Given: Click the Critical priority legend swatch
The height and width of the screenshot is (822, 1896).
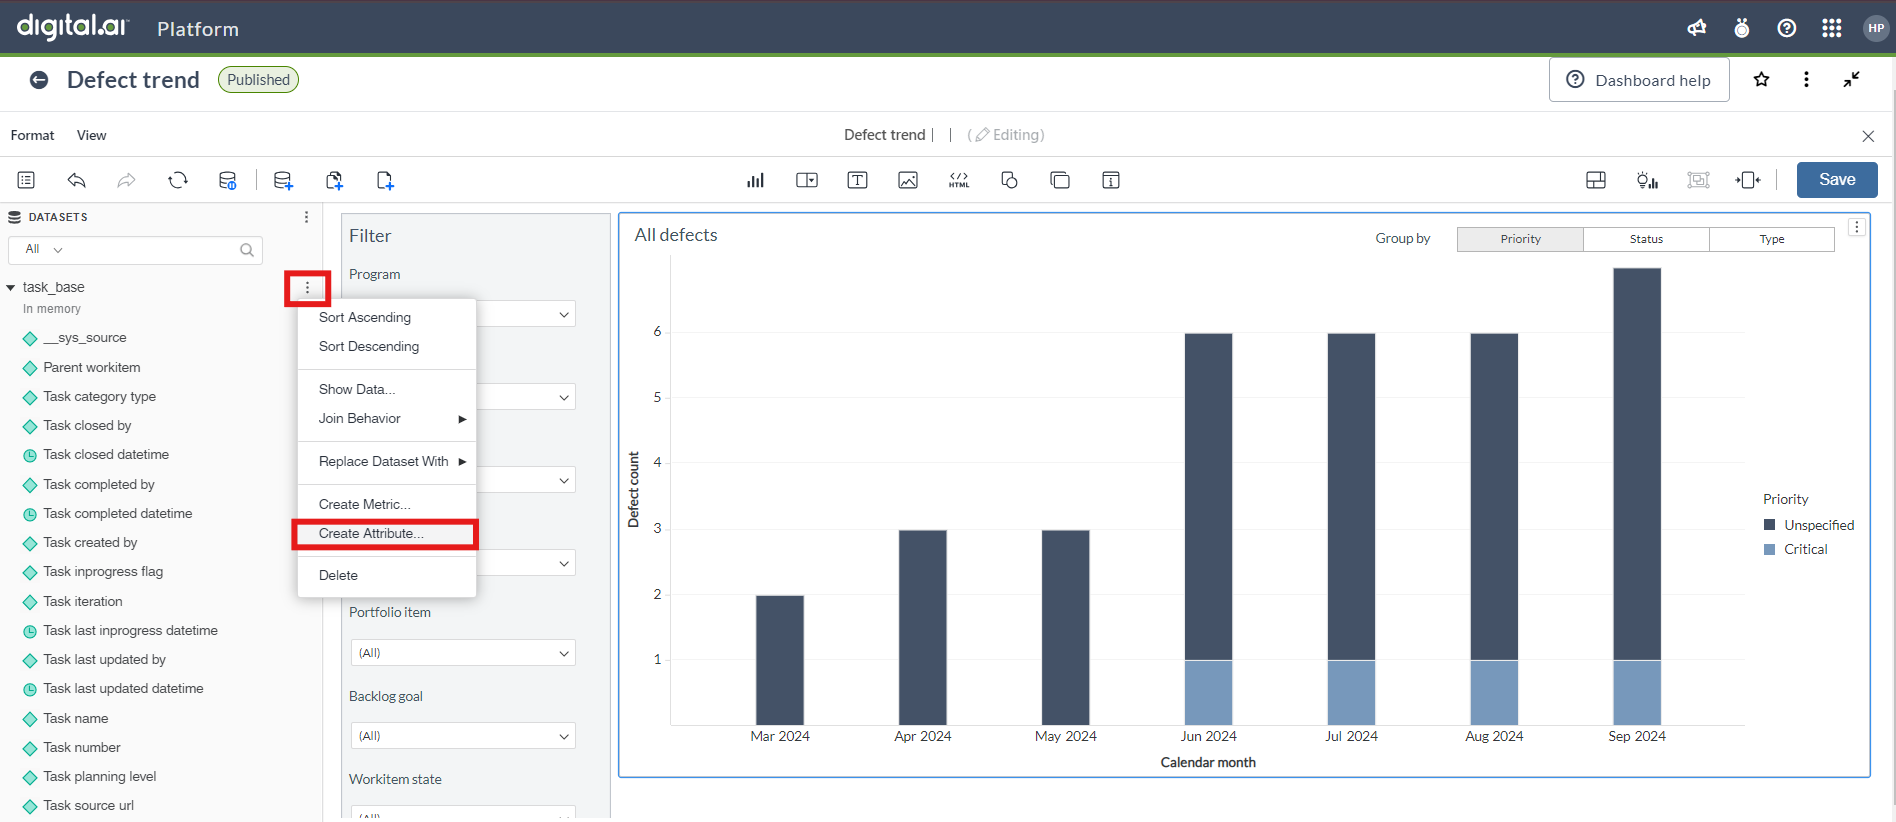Looking at the screenshot, I should coord(1770,549).
